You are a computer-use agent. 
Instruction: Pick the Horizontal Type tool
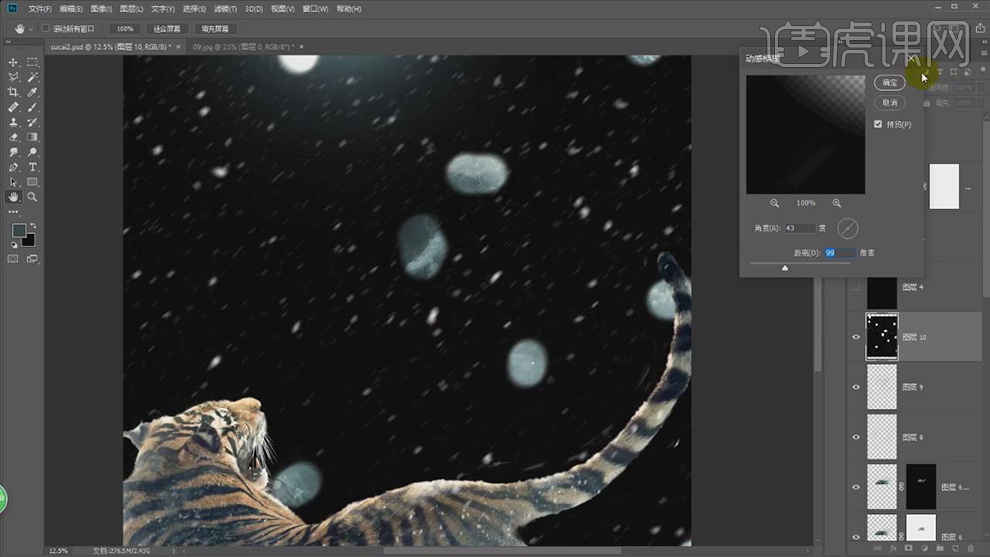point(32,167)
